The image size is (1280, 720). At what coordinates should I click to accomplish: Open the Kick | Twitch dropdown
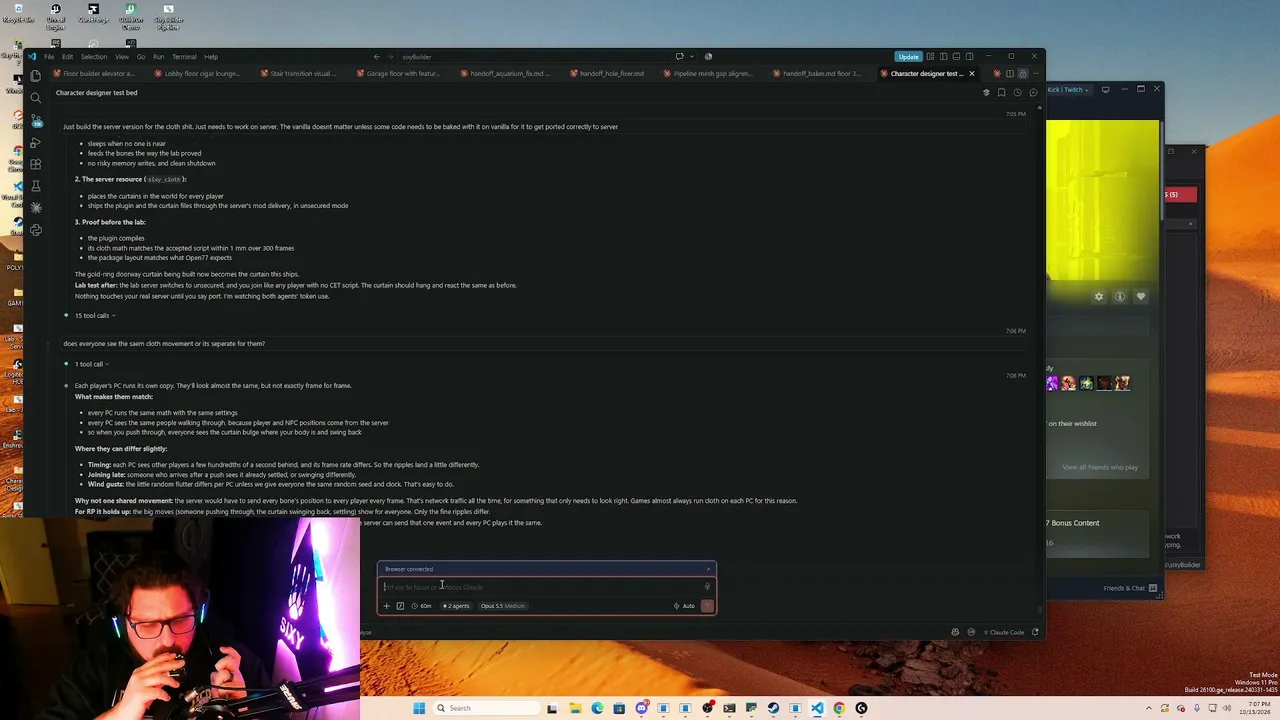coord(1070,90)
